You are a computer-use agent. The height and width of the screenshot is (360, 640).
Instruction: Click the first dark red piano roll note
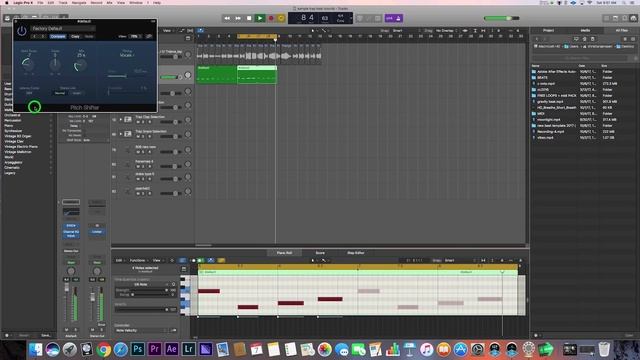[x=209, y=291]
